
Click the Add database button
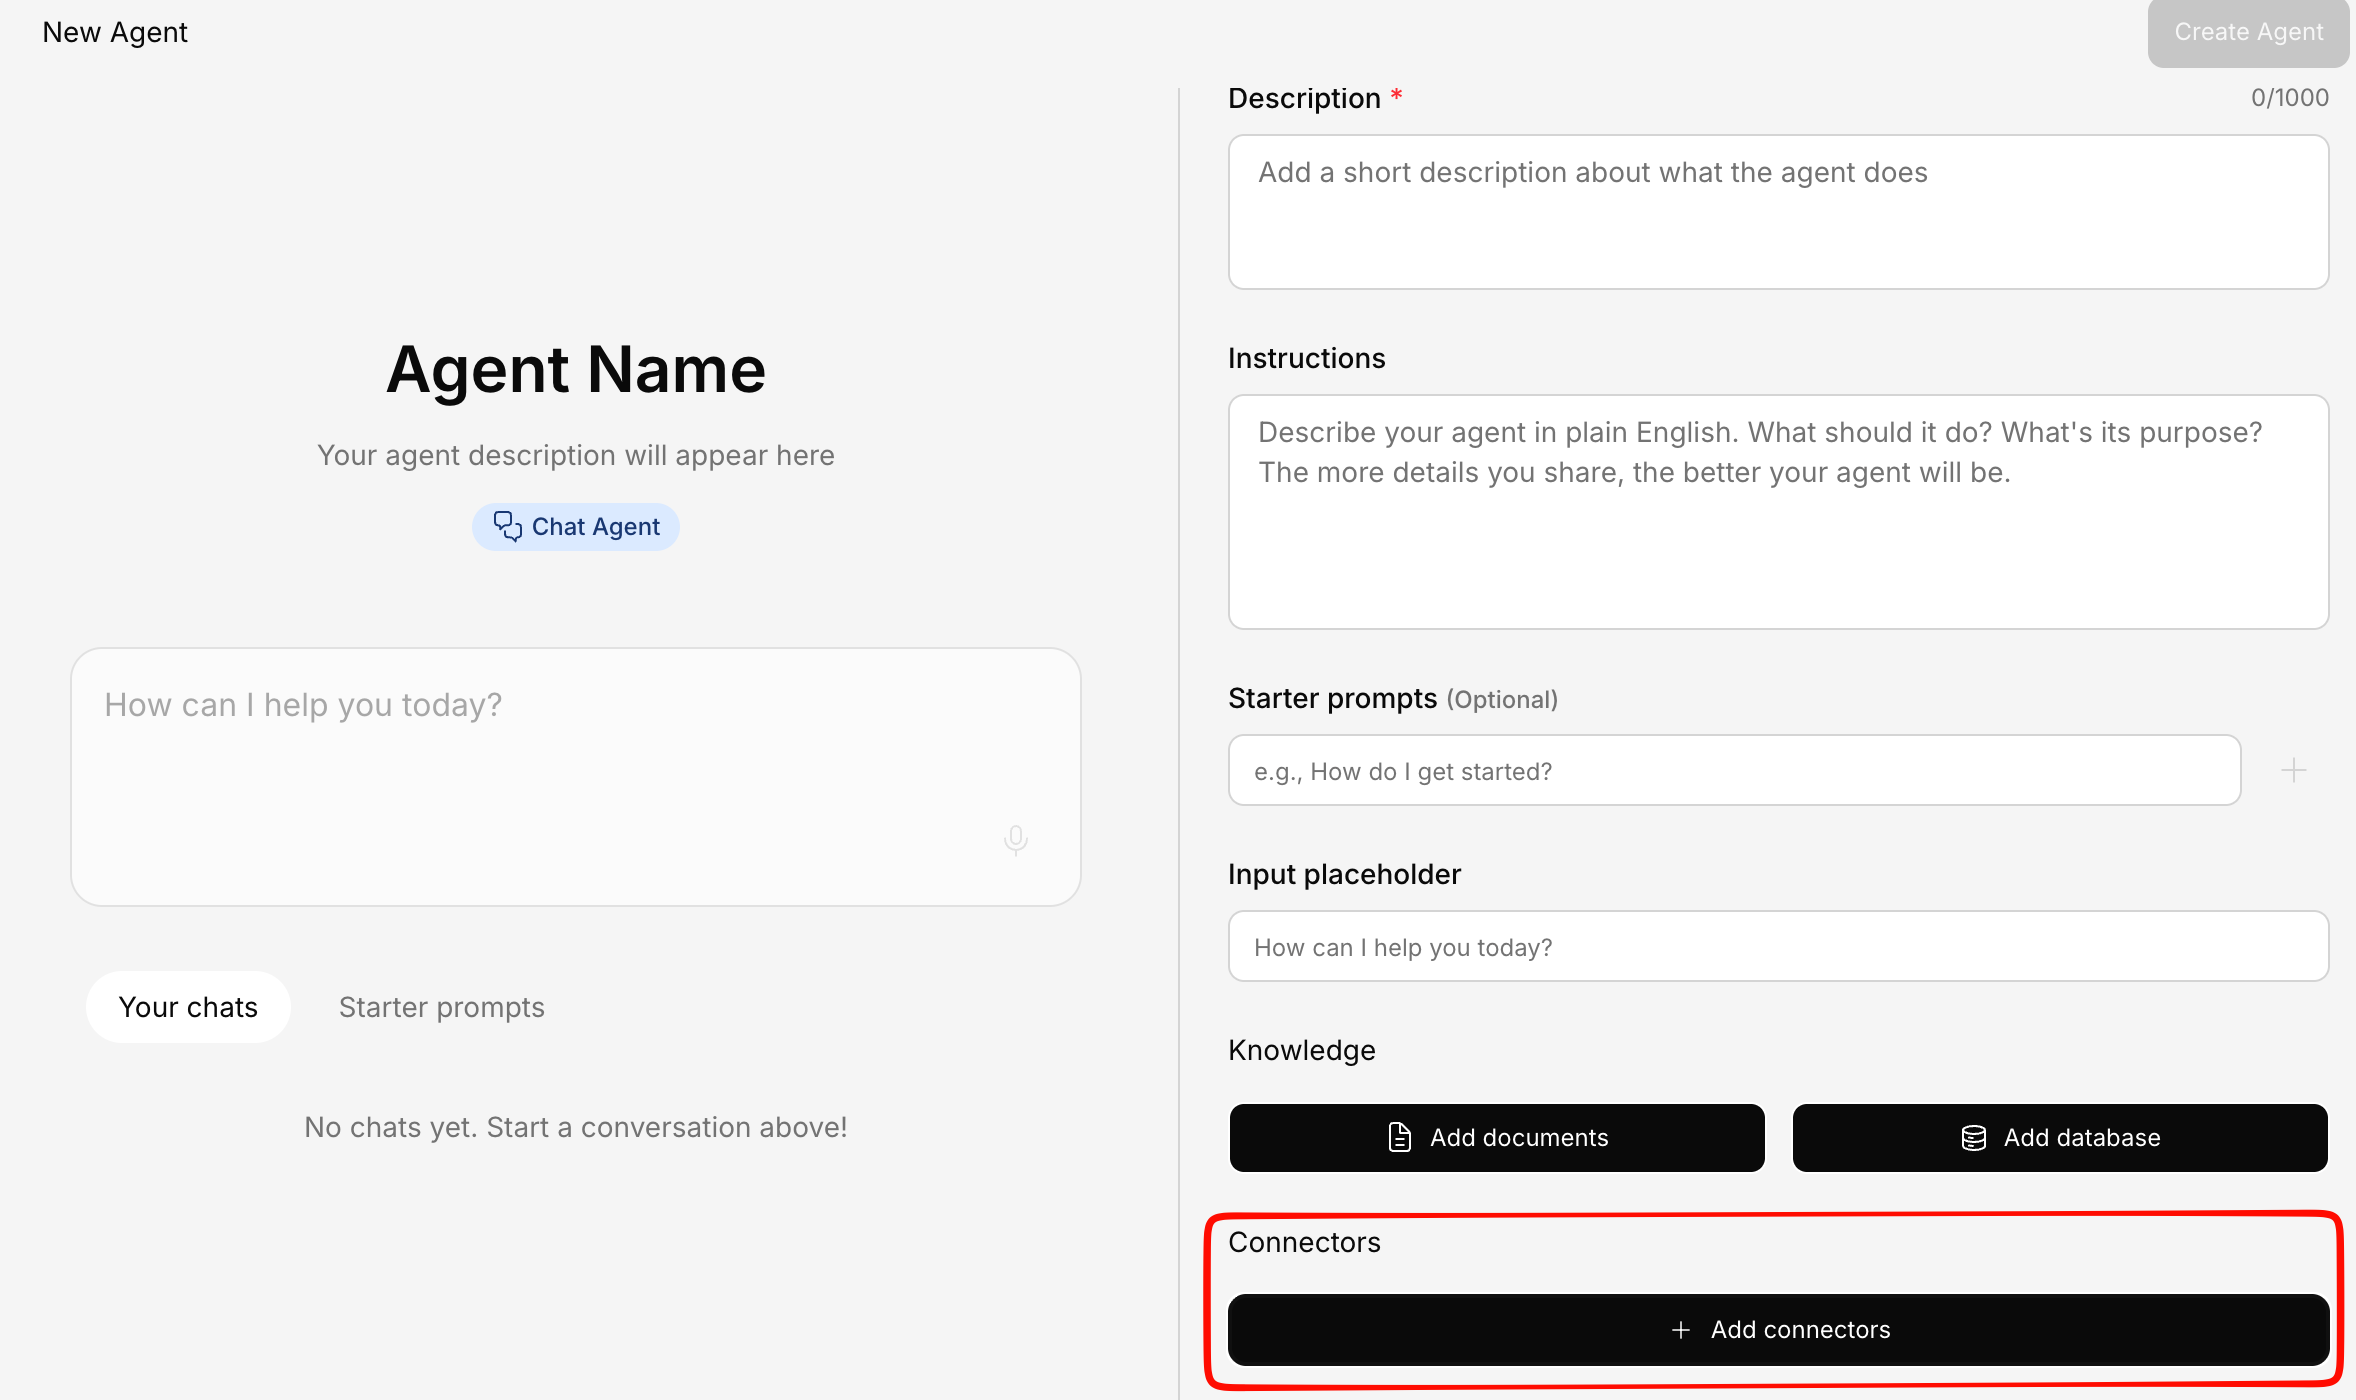(2060, 1137)
